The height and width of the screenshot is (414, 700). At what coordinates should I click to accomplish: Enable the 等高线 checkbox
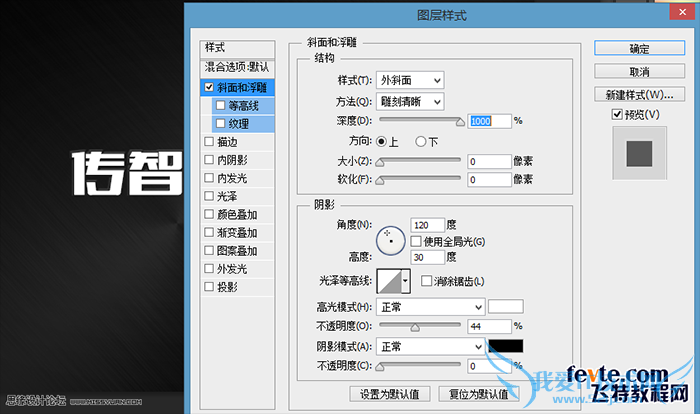click(221, 105)
